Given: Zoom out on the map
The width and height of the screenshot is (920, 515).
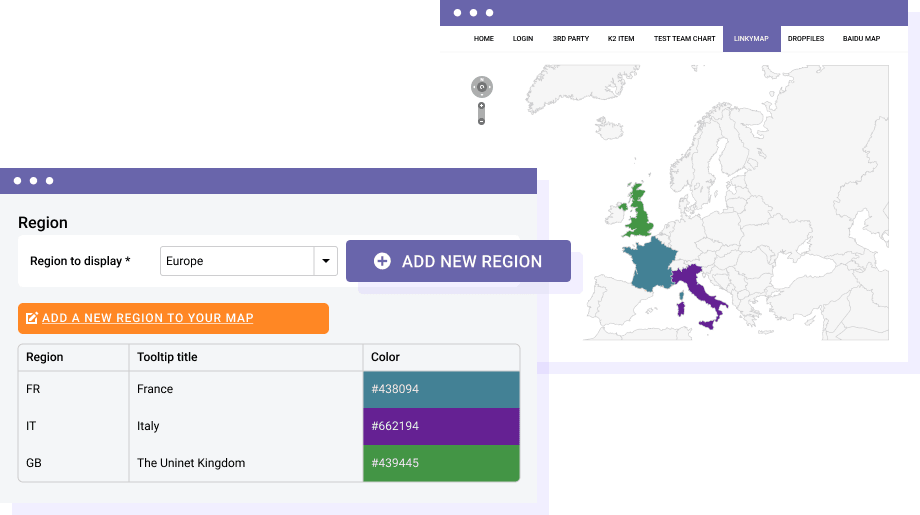Looking at the screenshot, I should 481,120.
